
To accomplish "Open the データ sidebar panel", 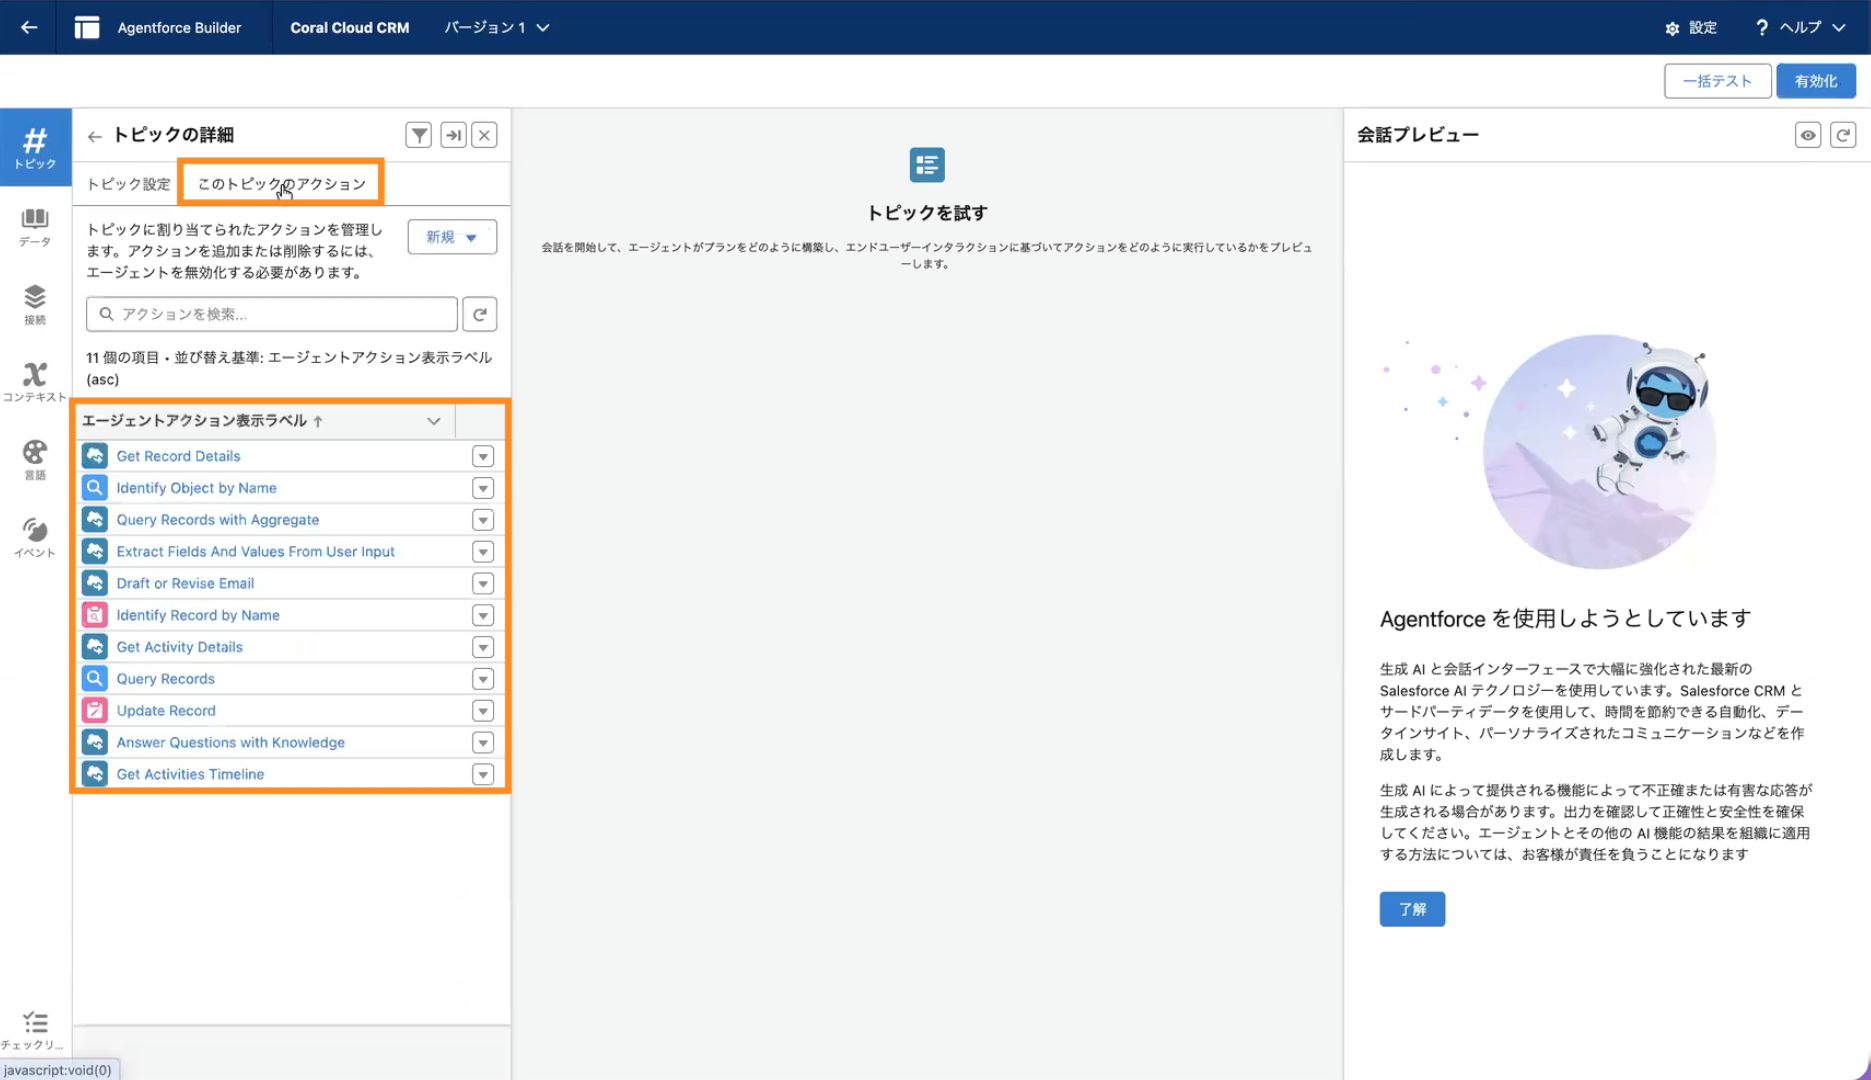I will pos(35,227).
